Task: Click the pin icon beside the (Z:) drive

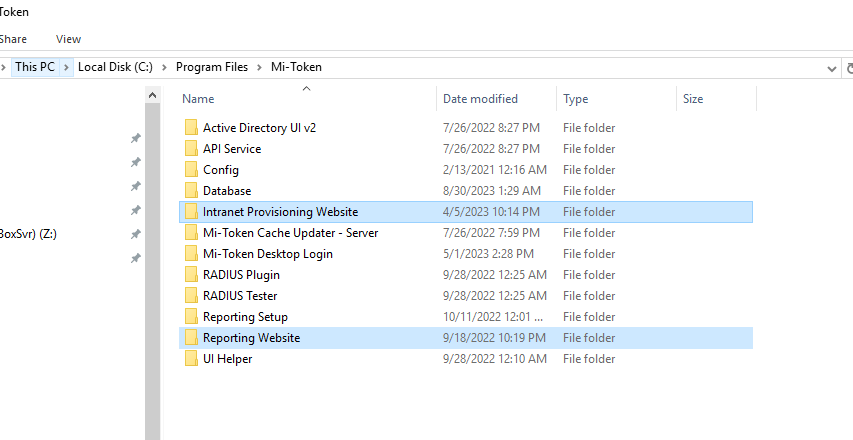Action: point(135,234)
